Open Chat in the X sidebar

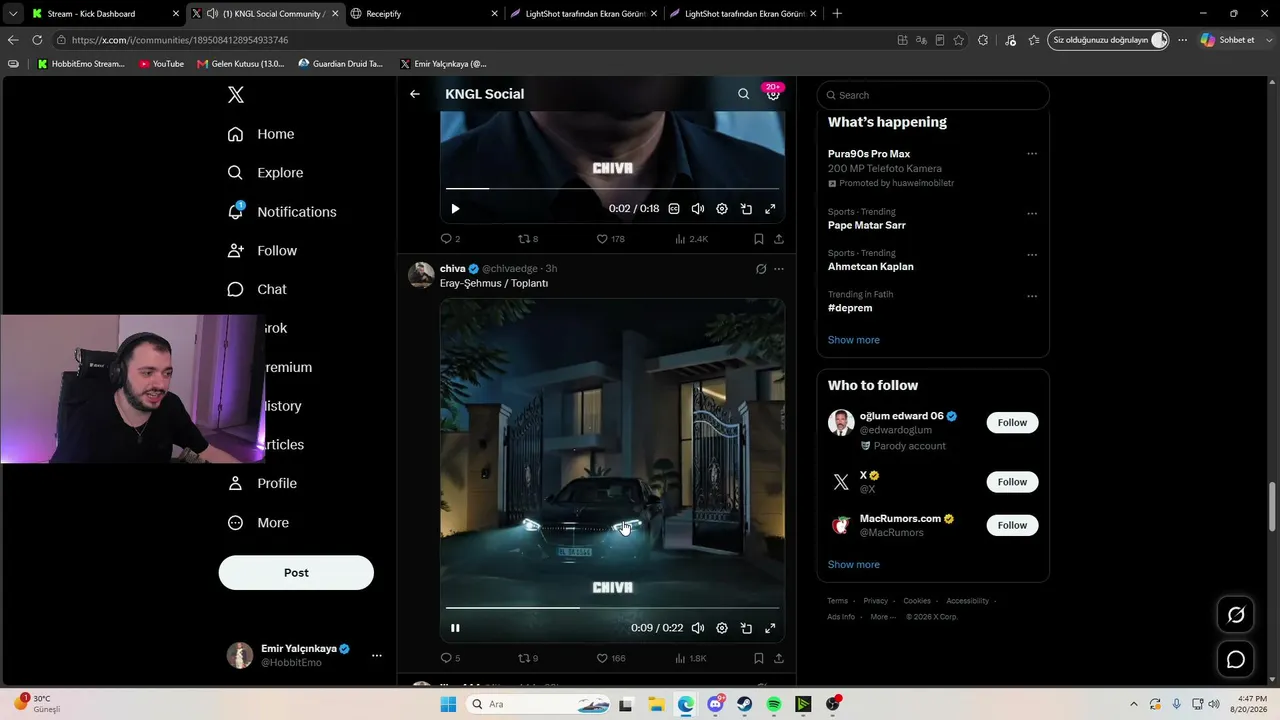[x=257, y=290]
